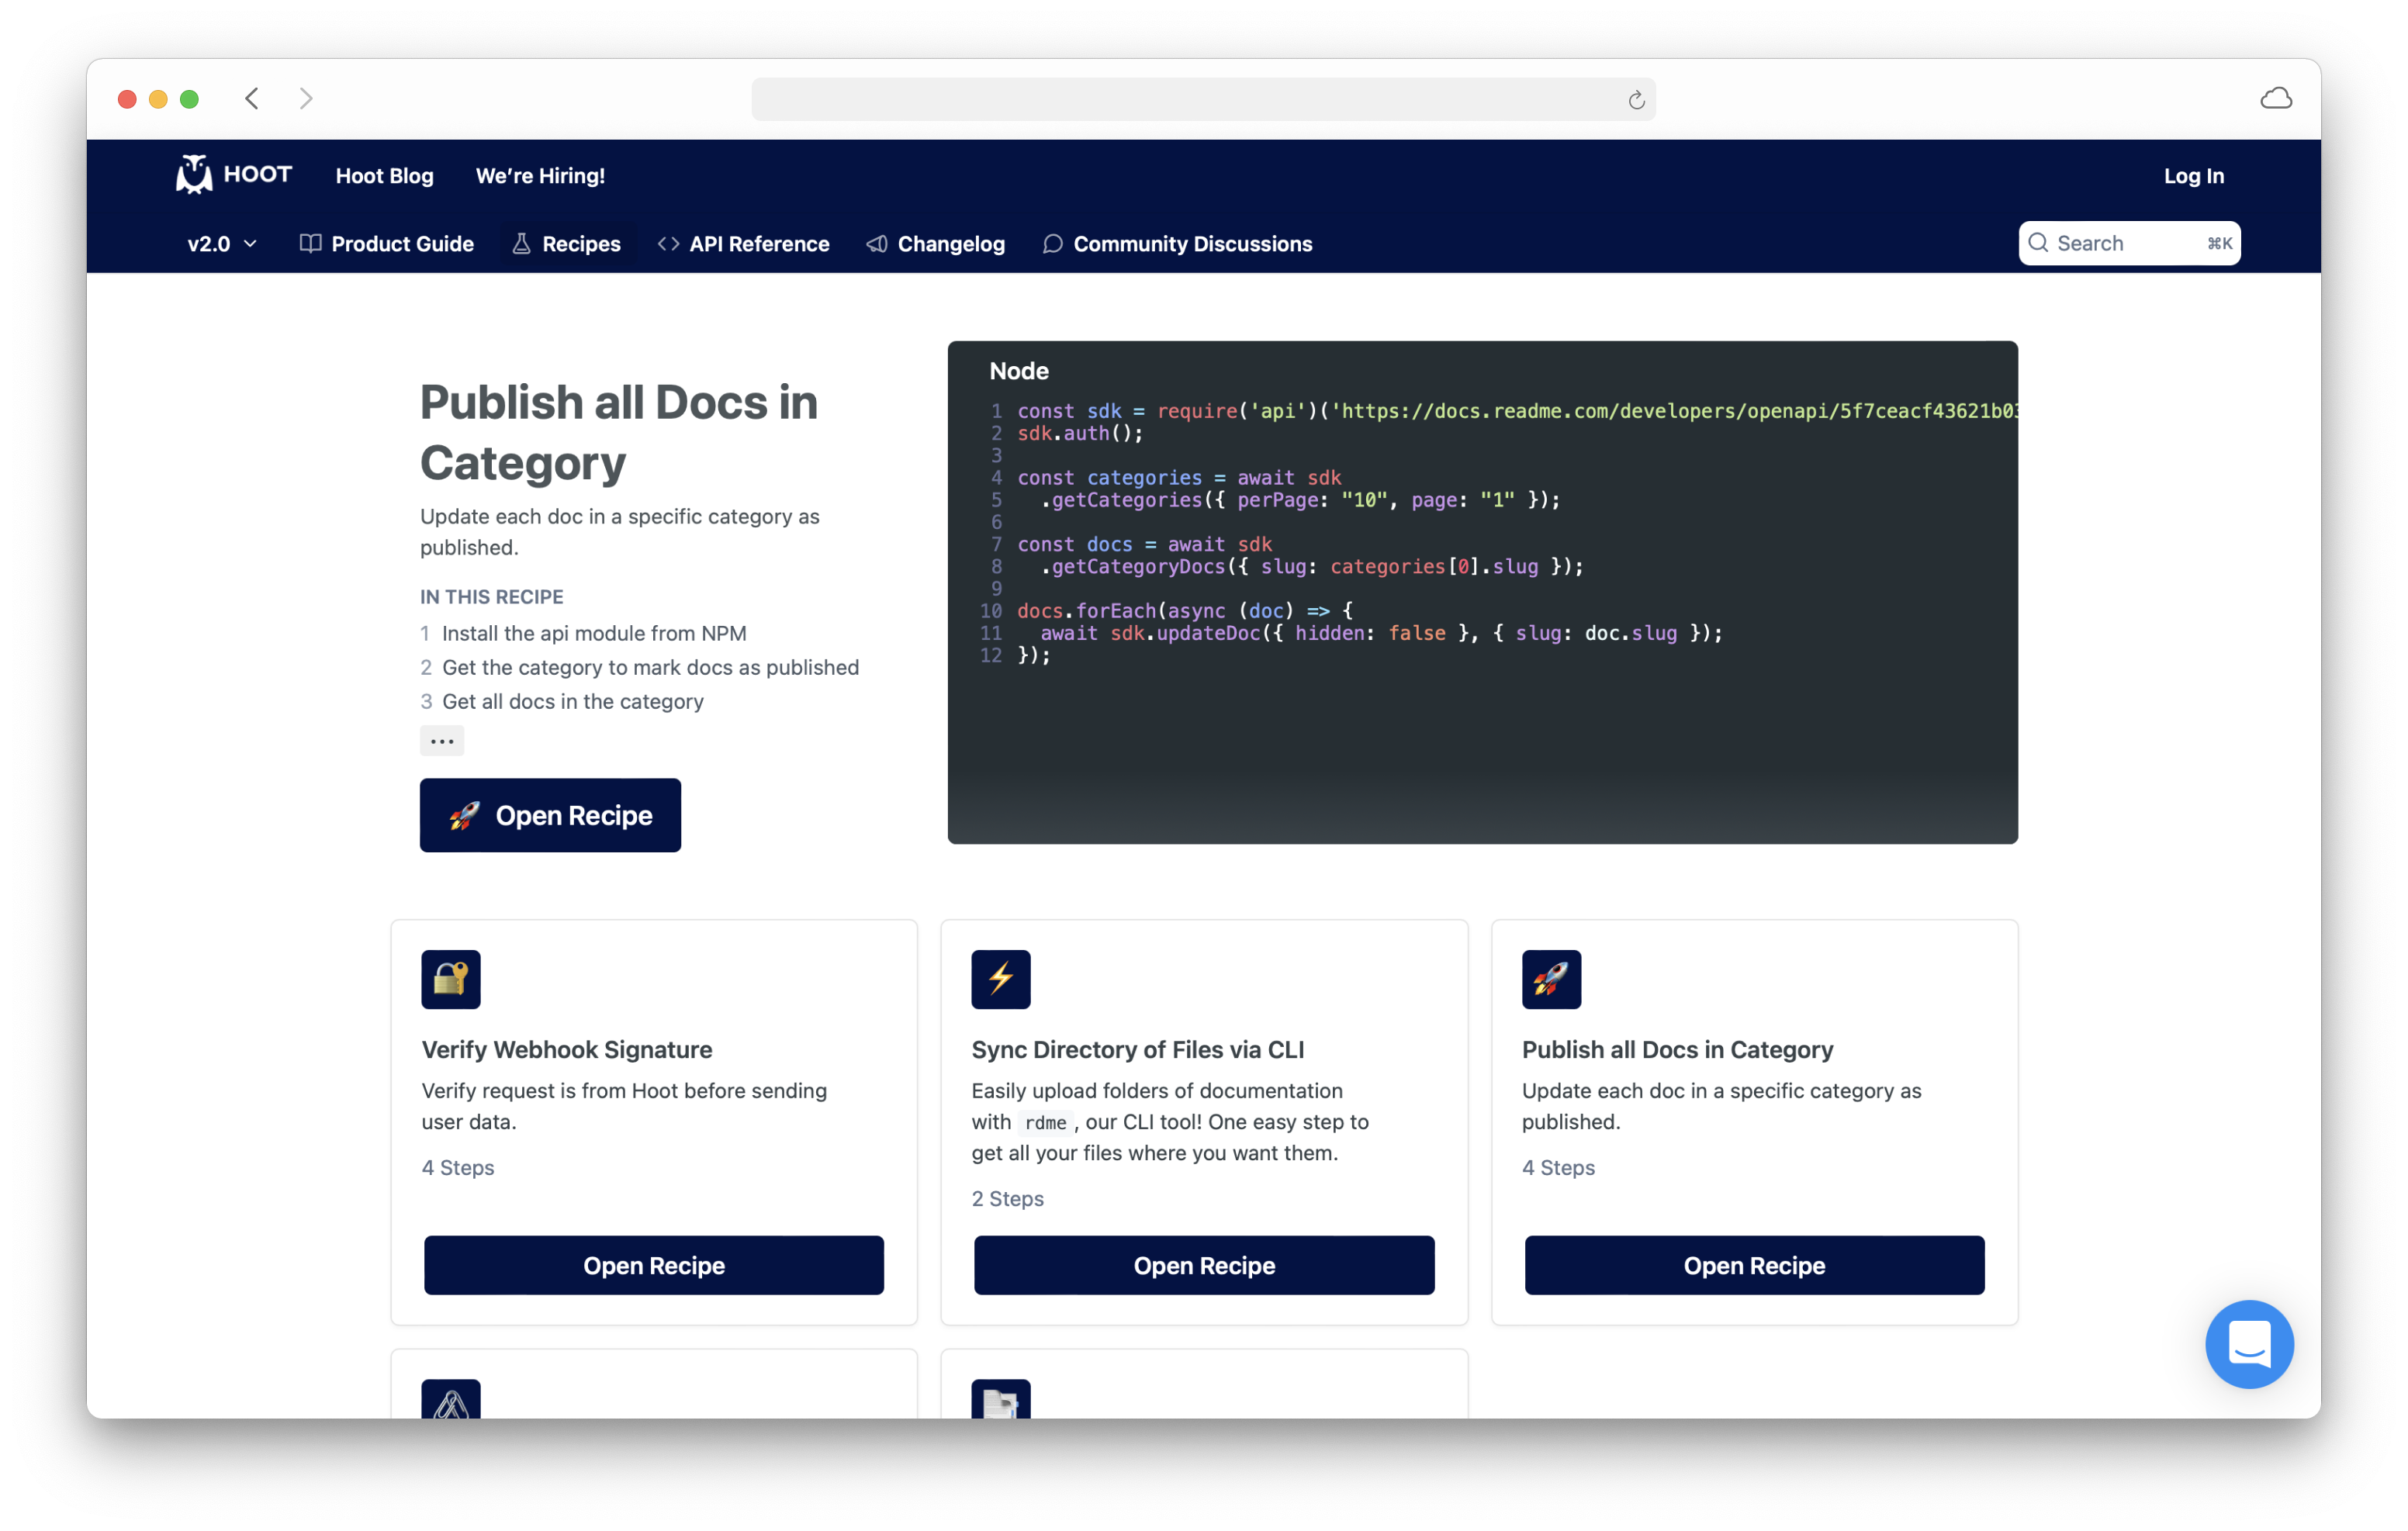Open the Recipes section via beaker icon

point(521,243)
